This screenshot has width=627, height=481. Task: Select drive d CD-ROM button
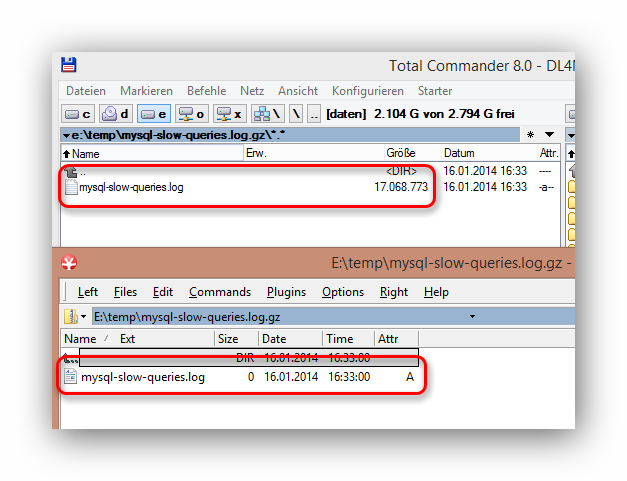point(115,114)
